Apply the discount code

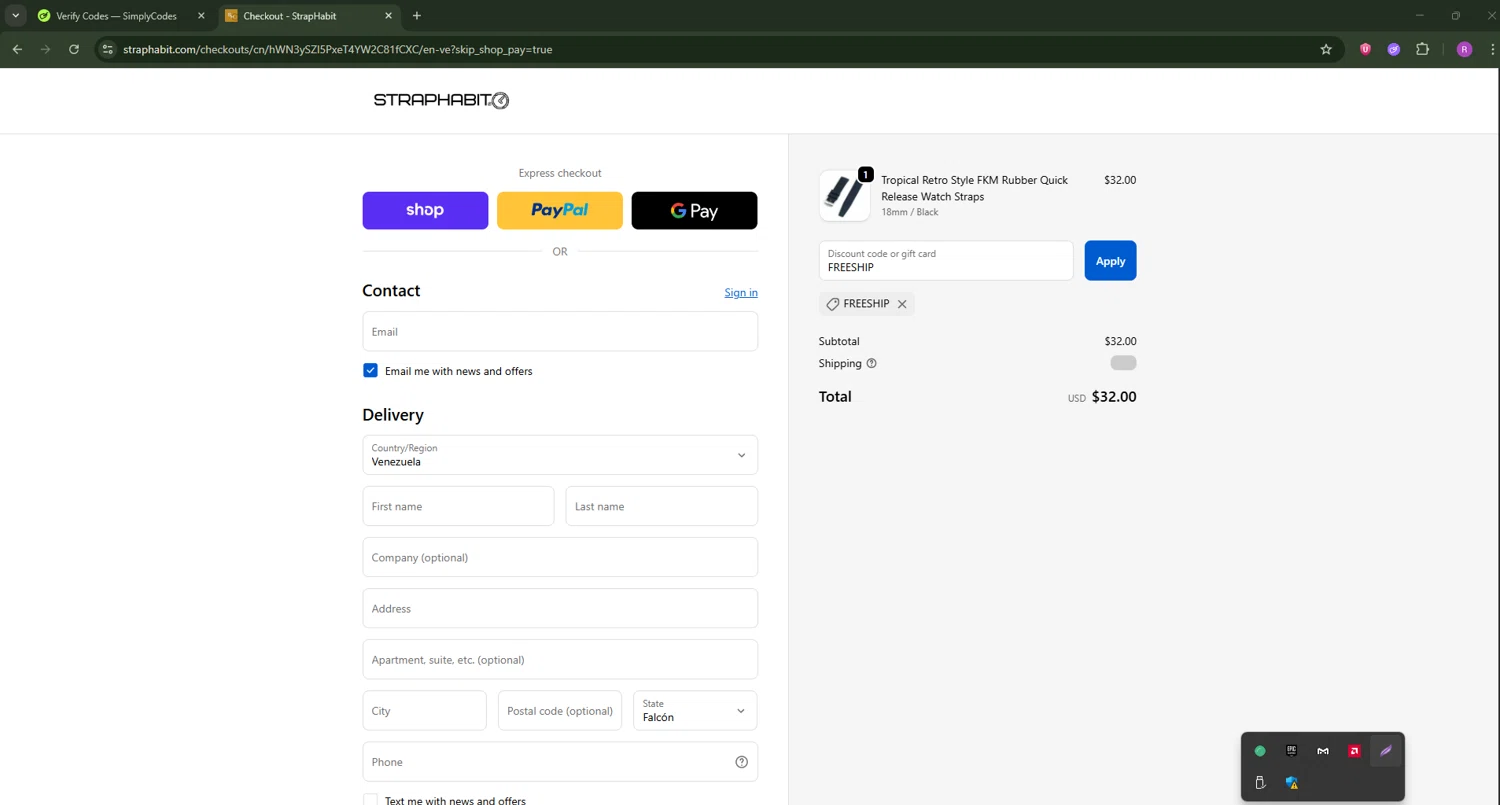[x=1110, y=261]
